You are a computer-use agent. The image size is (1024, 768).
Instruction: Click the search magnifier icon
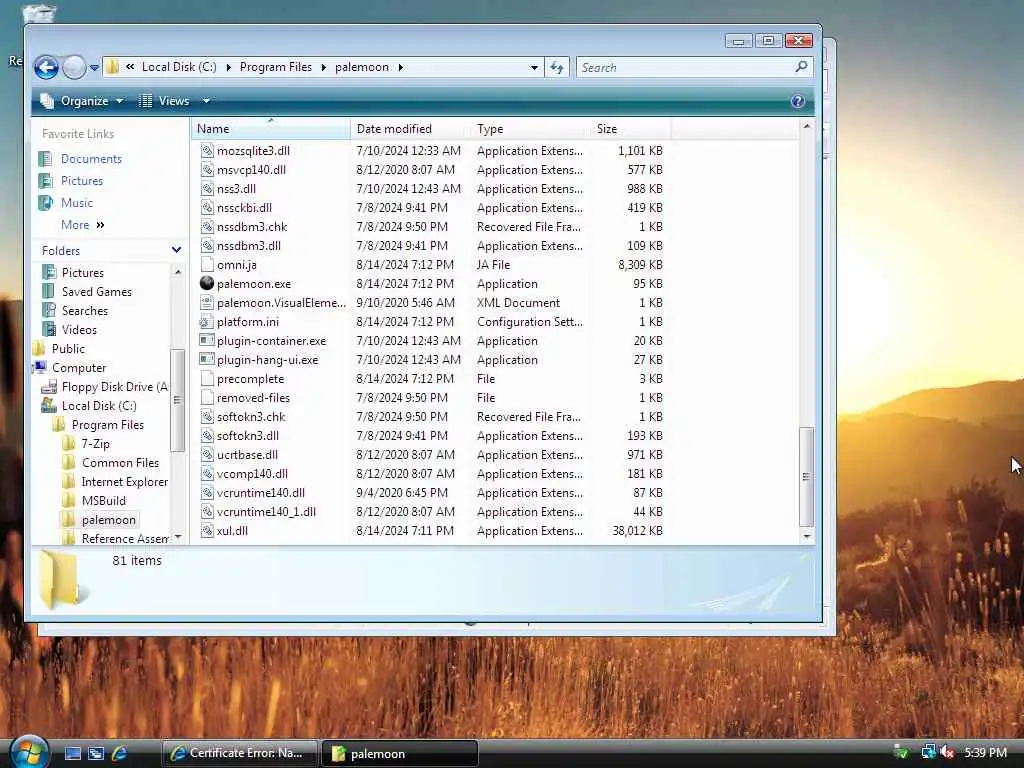[x=801, y=67]
